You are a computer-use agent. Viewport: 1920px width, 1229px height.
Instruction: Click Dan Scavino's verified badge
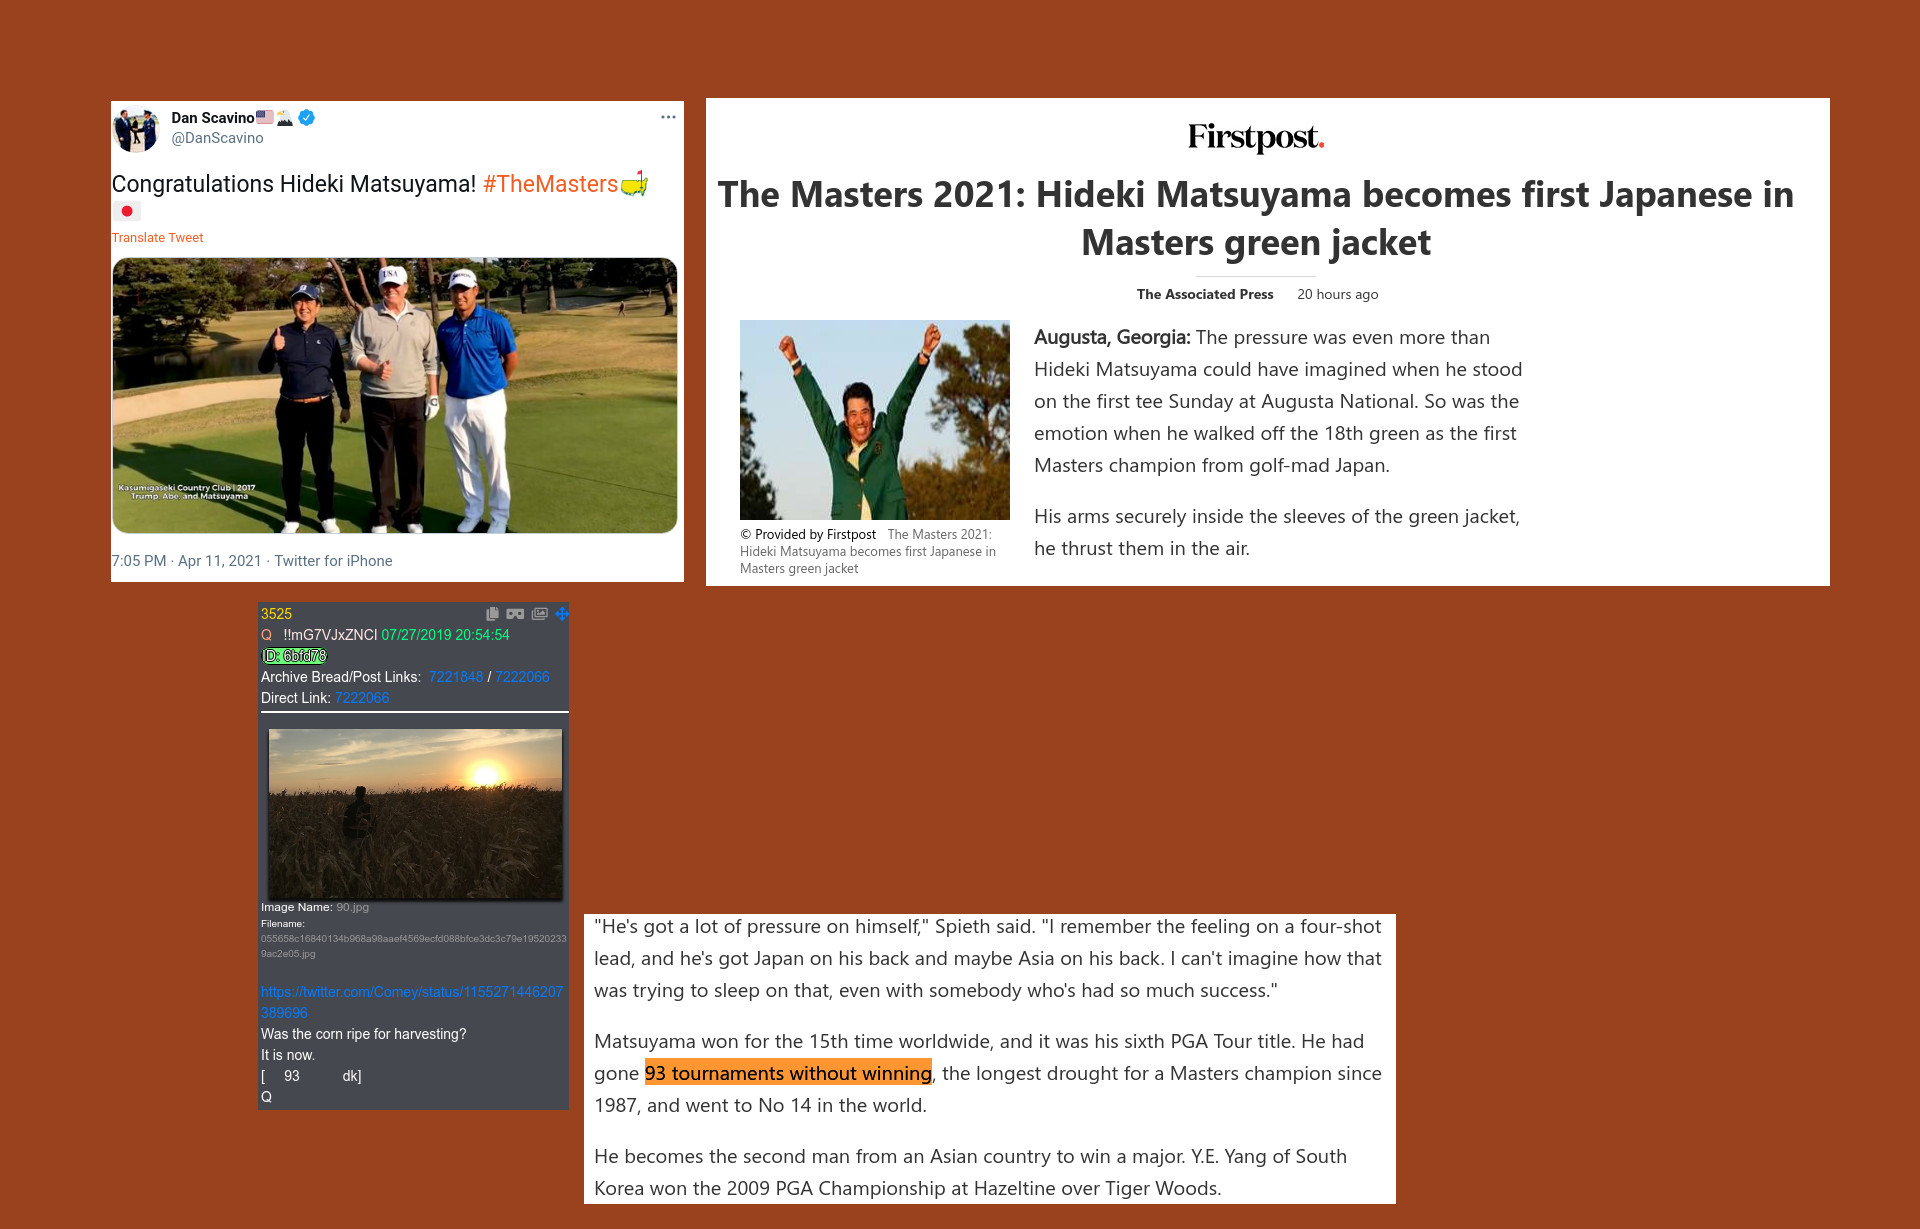[x=307, y=117]
